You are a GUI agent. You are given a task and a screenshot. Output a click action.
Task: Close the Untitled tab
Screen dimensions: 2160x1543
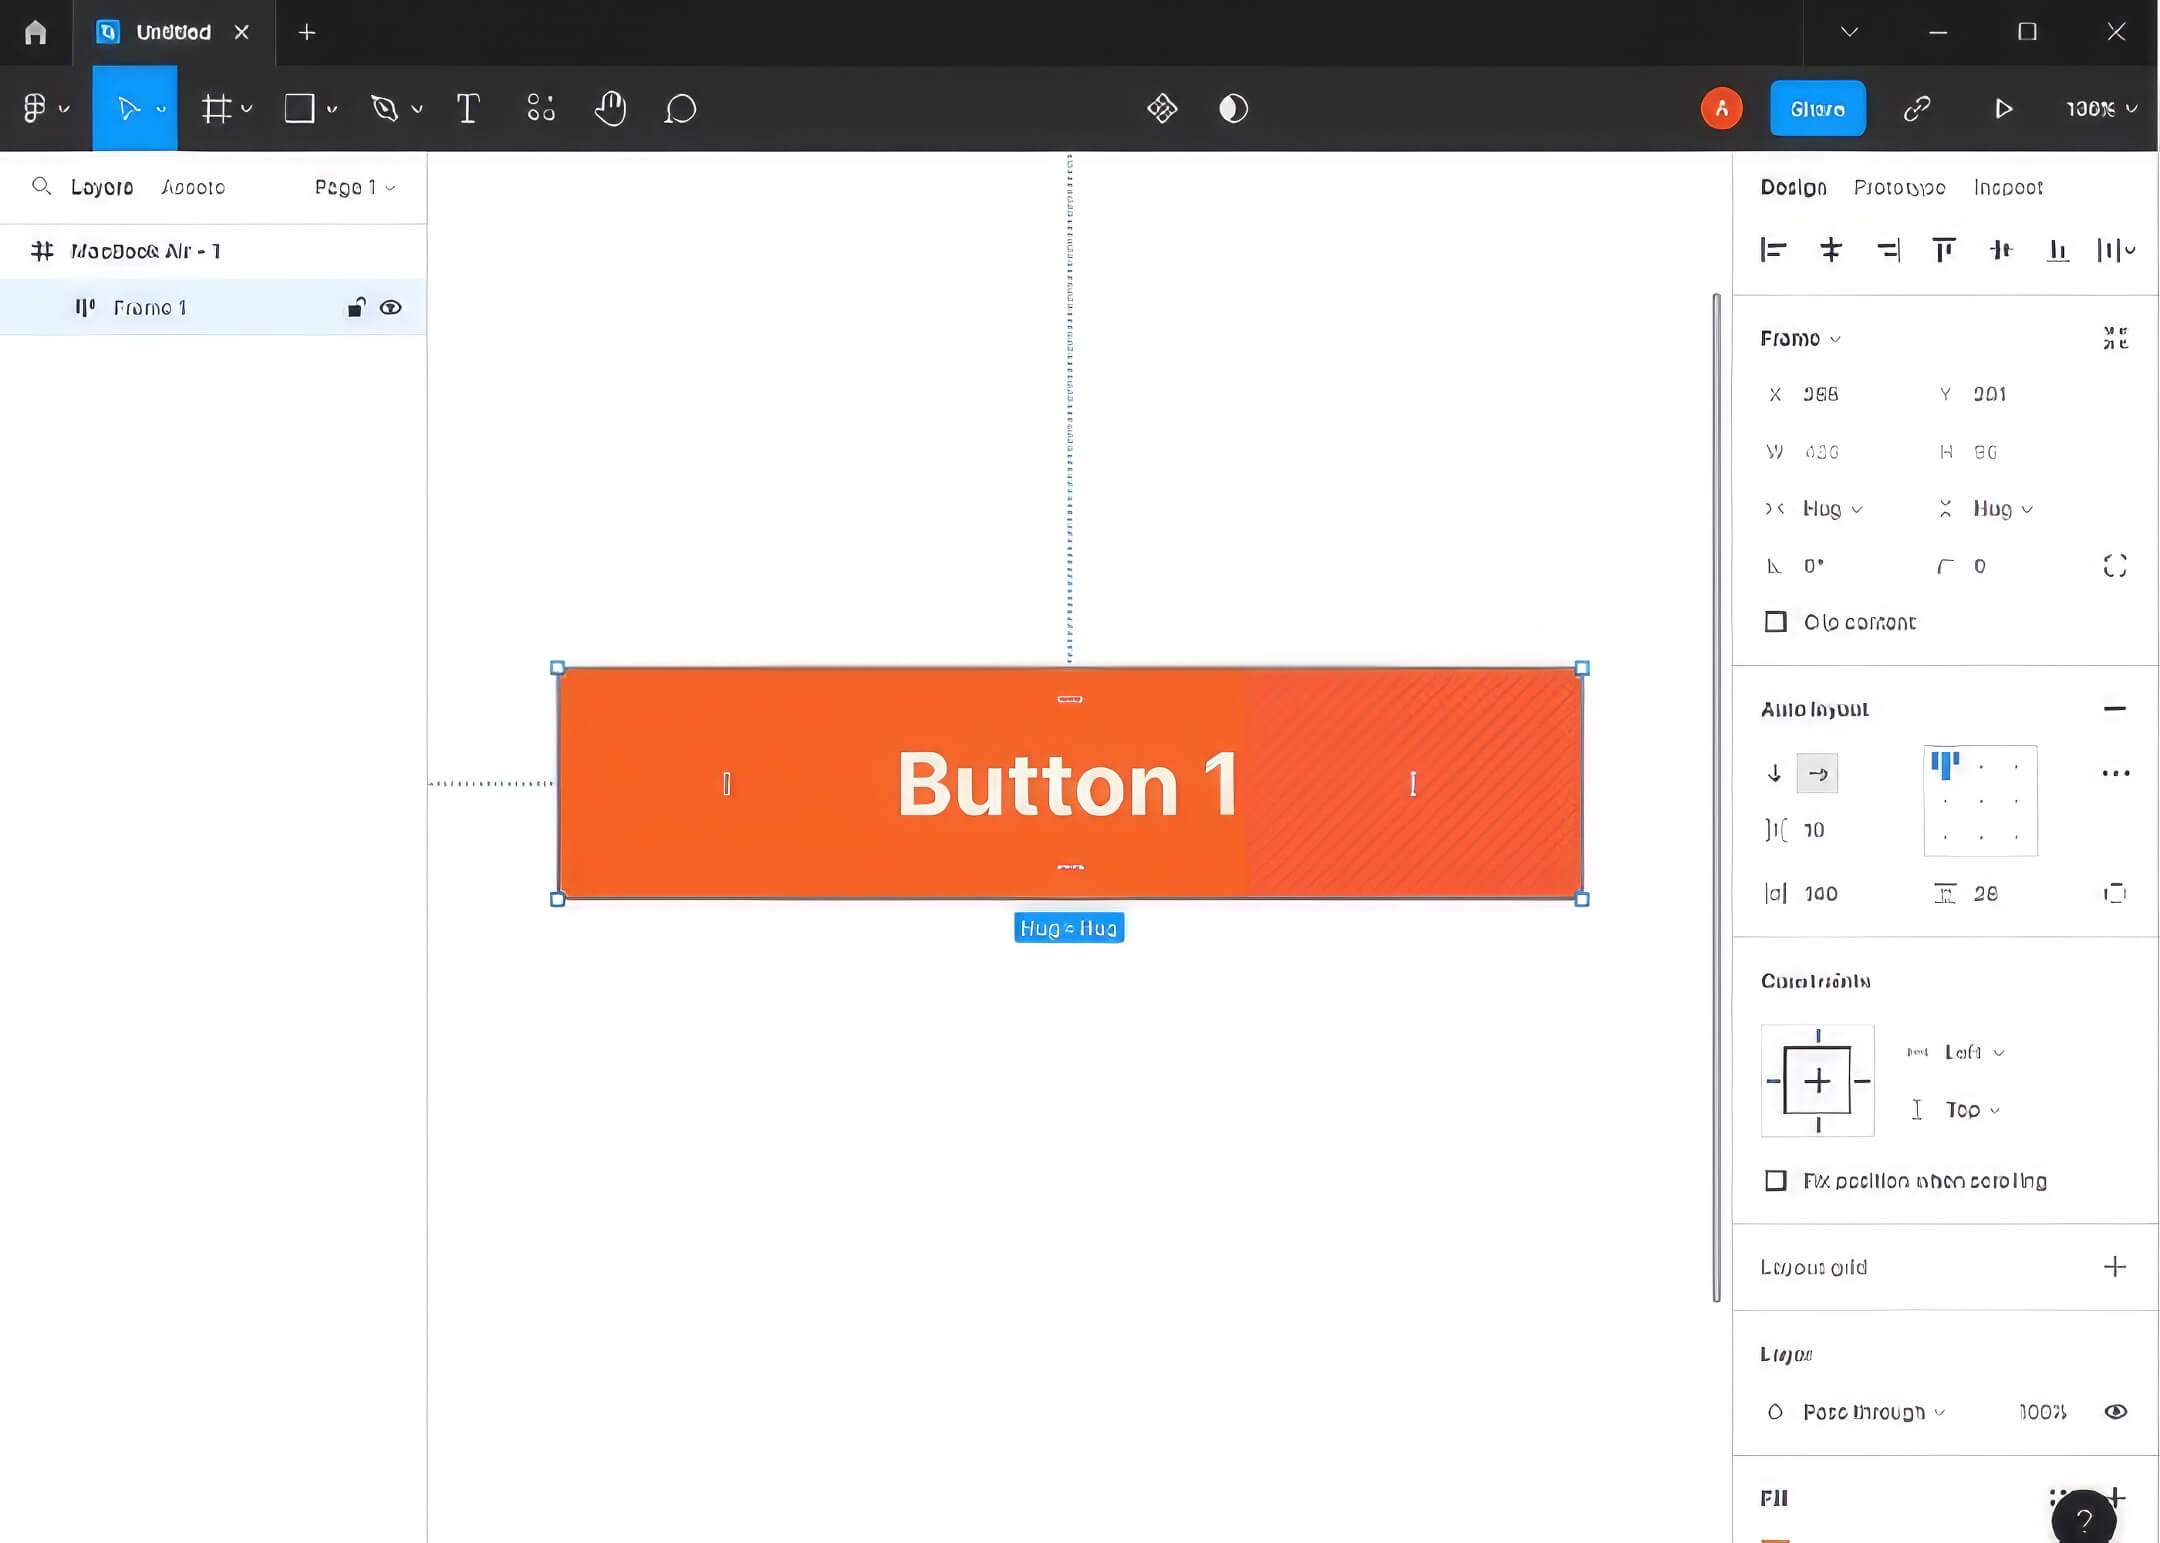point(242,32)
